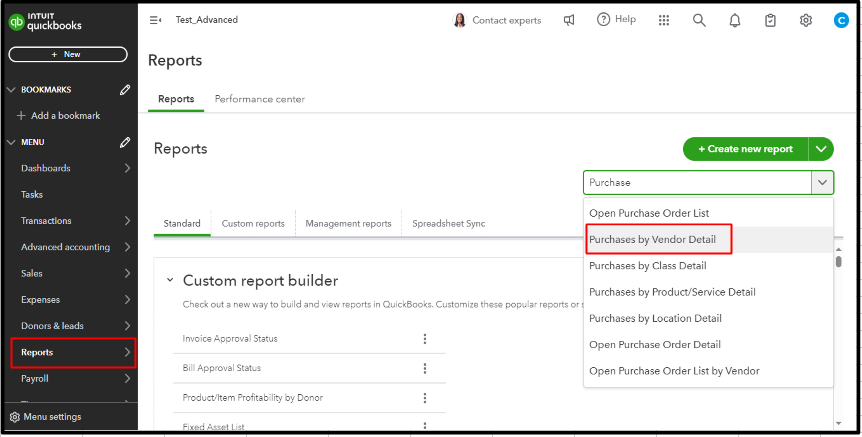Open the Custom reports tab
This screenshot has width=862, height=437.
point(253,224)
